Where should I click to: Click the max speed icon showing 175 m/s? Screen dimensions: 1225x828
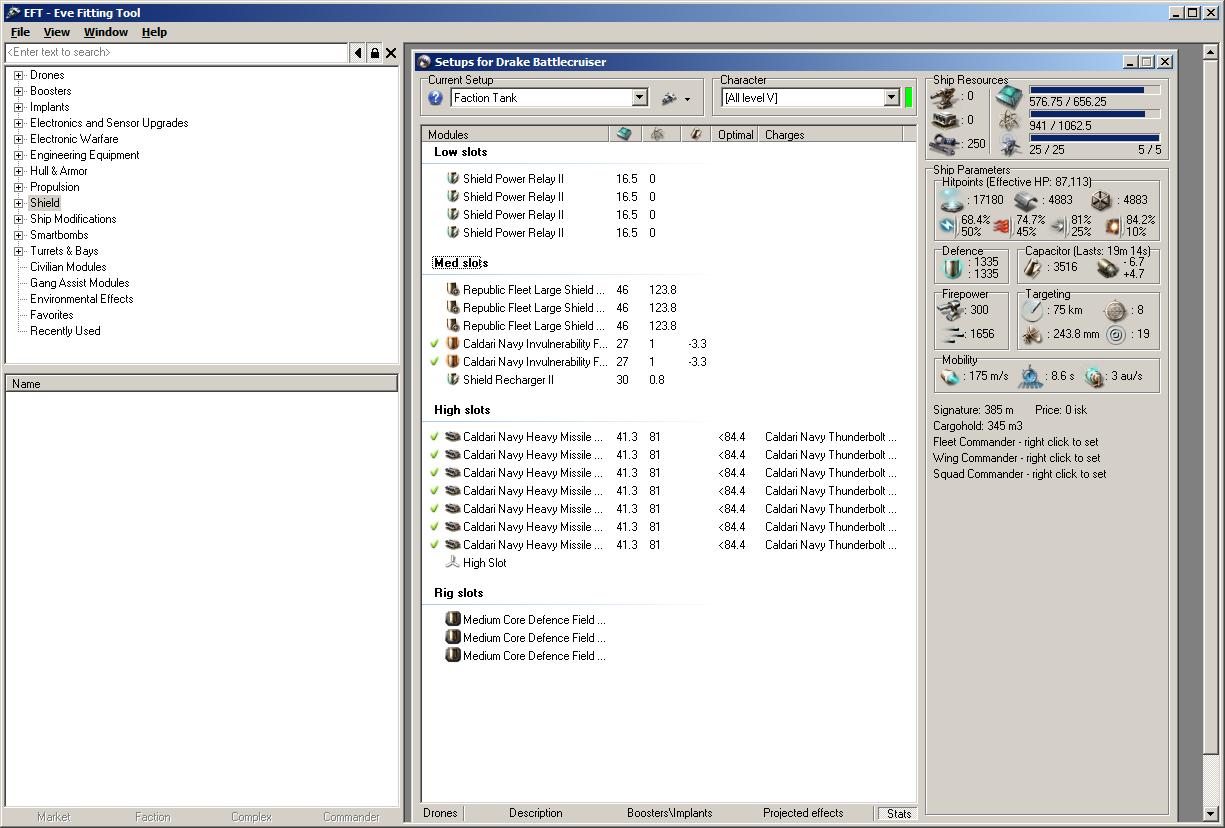951,376
